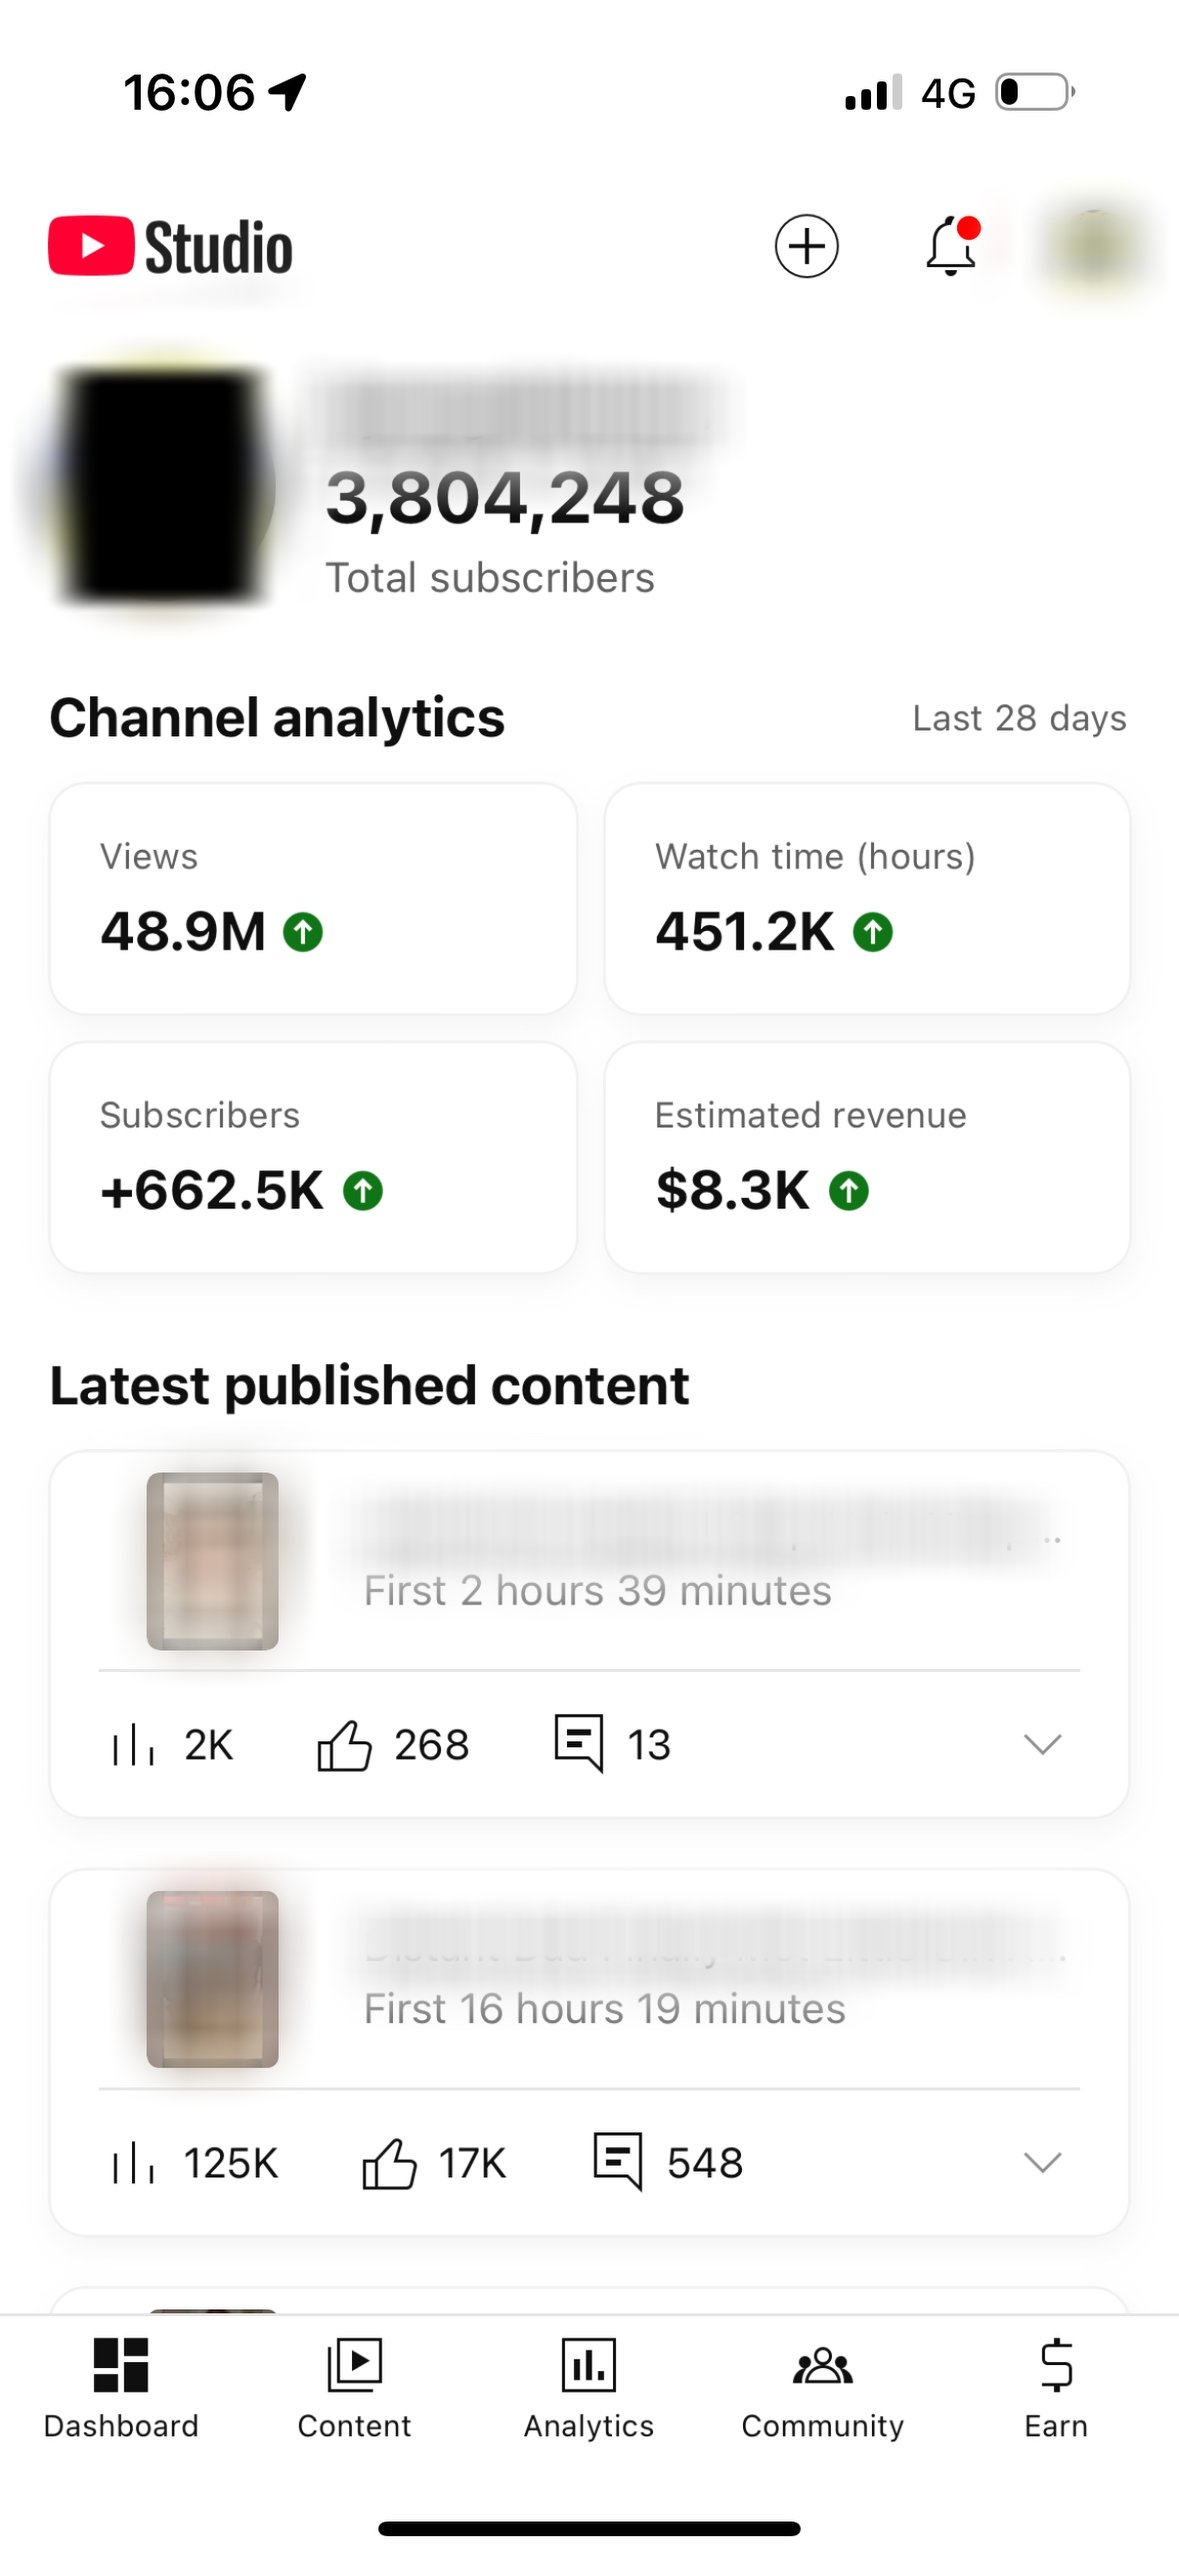Tap the YouTube Studio logo
This screenshot has width=1179, height=2556.
tap(171, 247)
